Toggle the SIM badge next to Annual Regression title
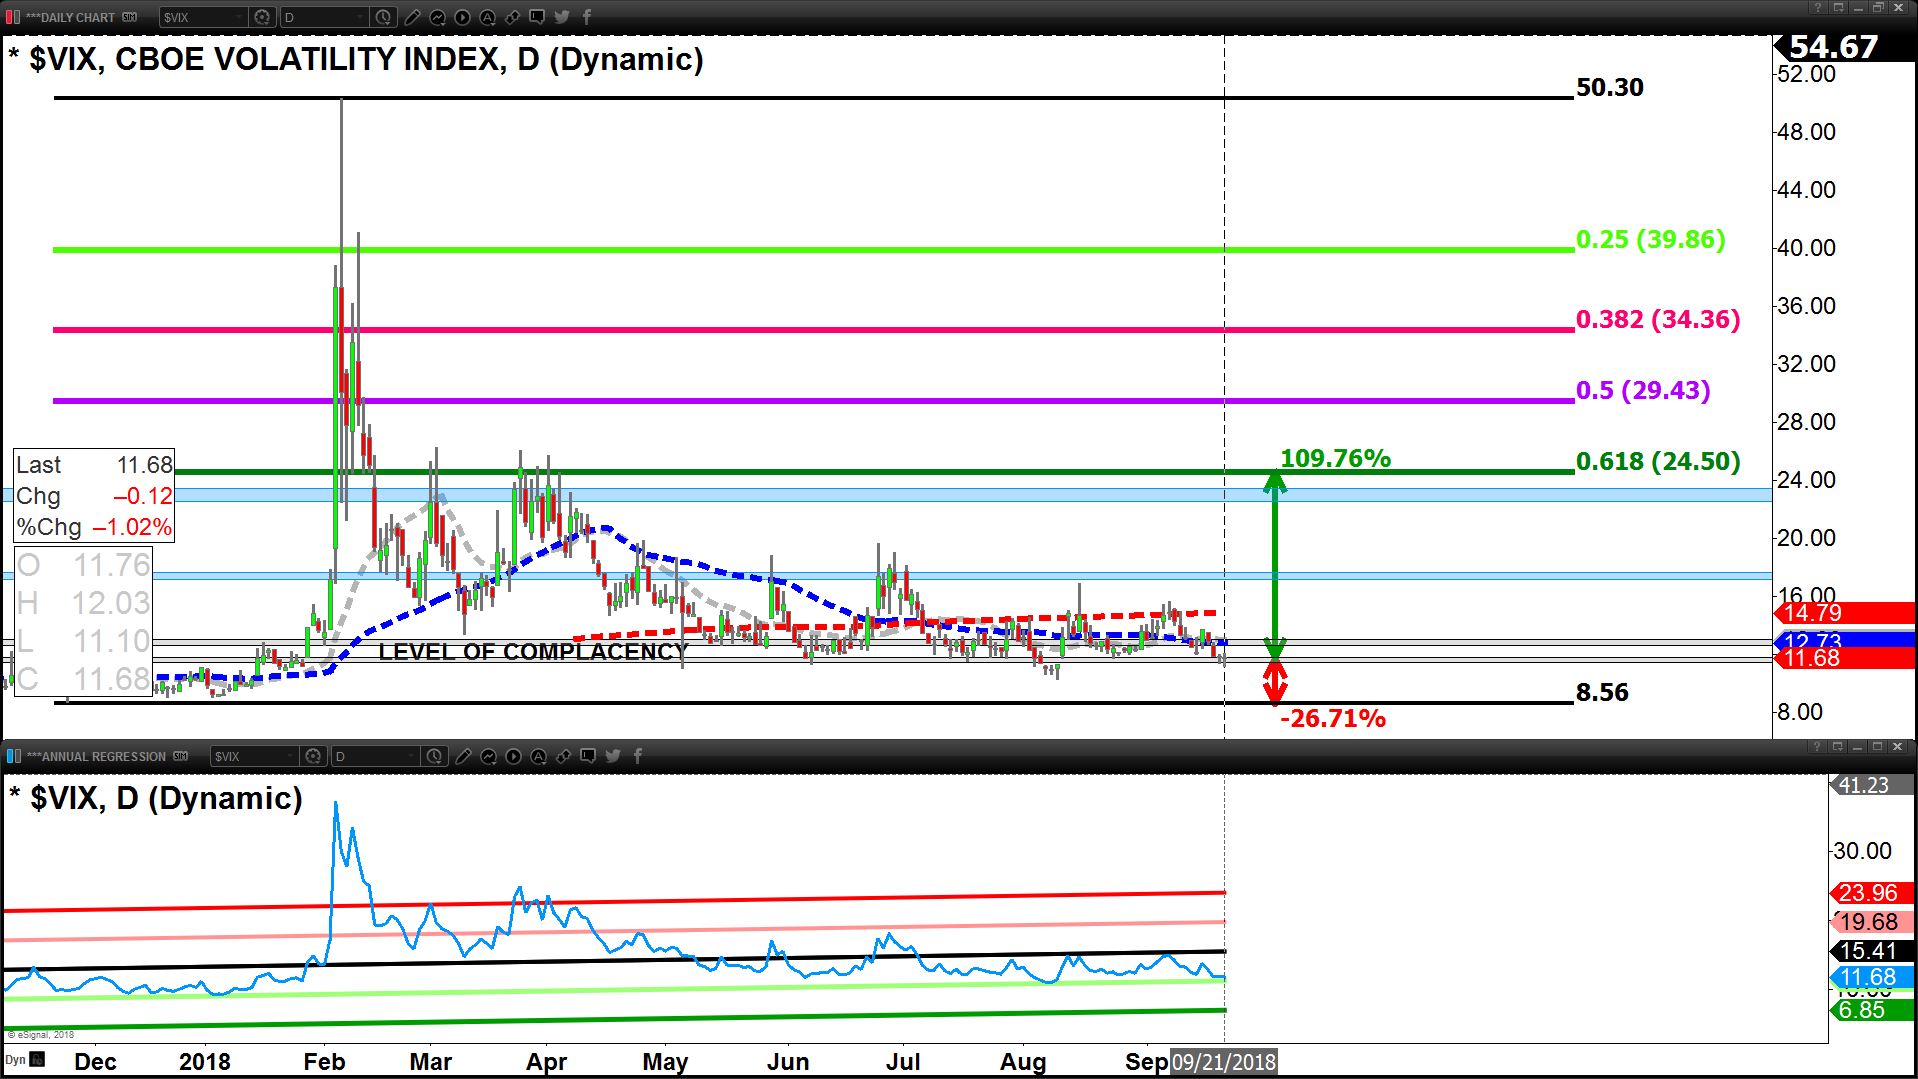This screenshot has width=1918, height=1079. [x=181, y=756]
